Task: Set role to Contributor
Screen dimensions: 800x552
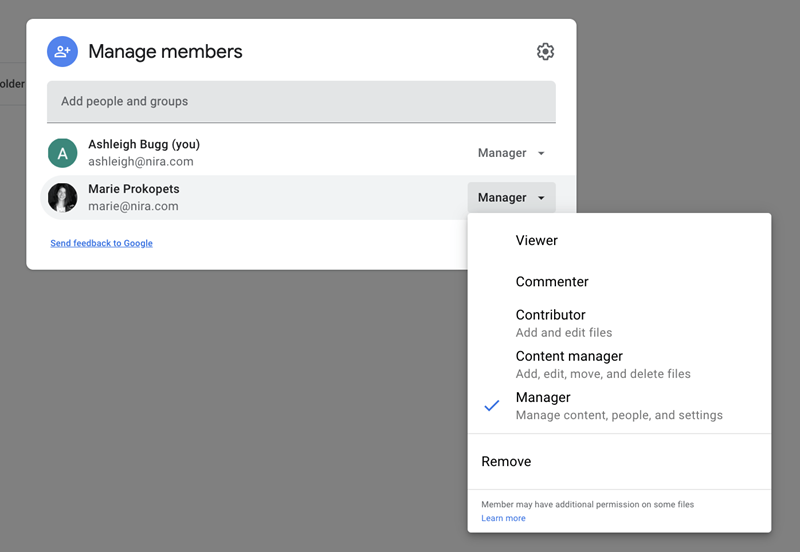Action: click(551, 315)
